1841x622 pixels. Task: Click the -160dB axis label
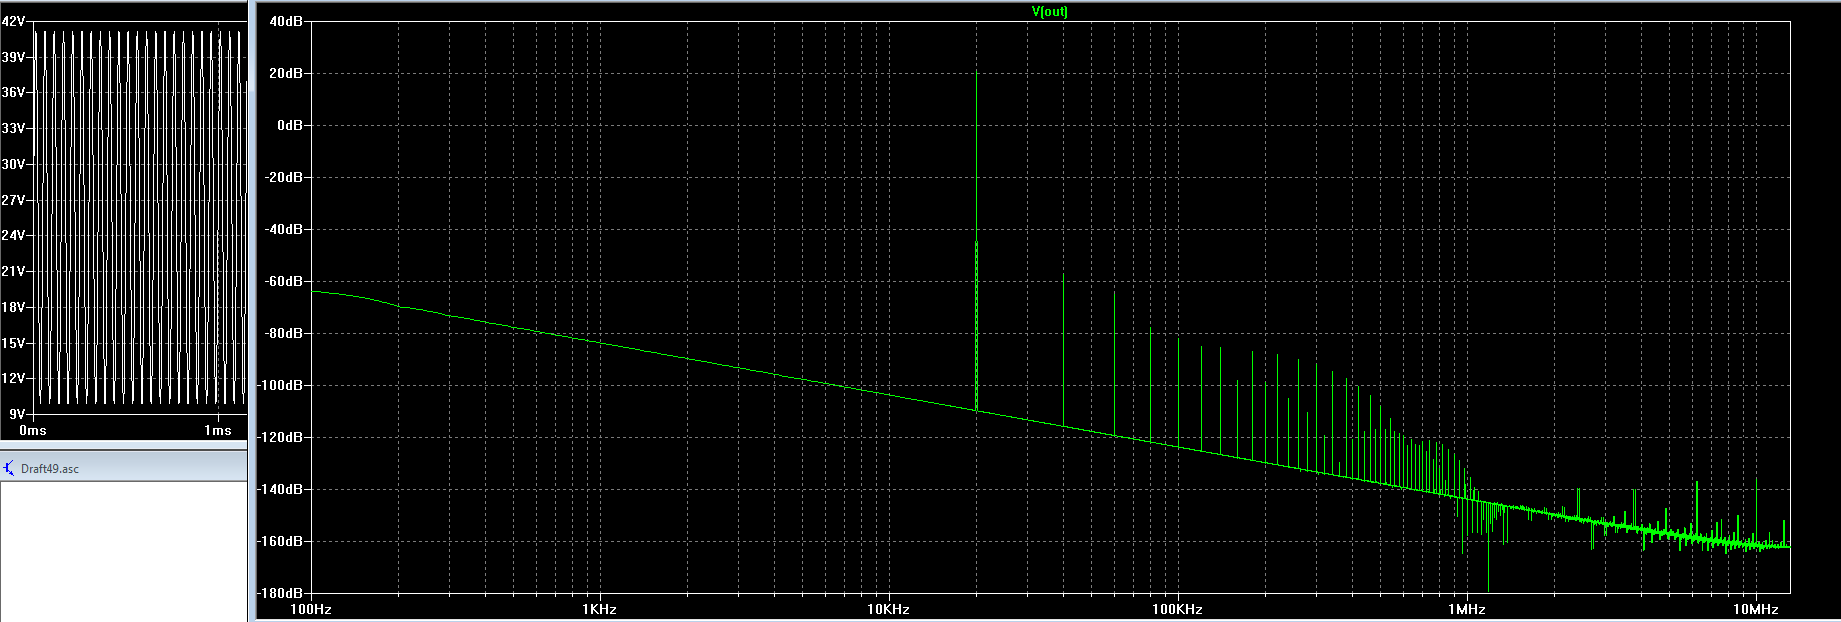tap(281, 542)
